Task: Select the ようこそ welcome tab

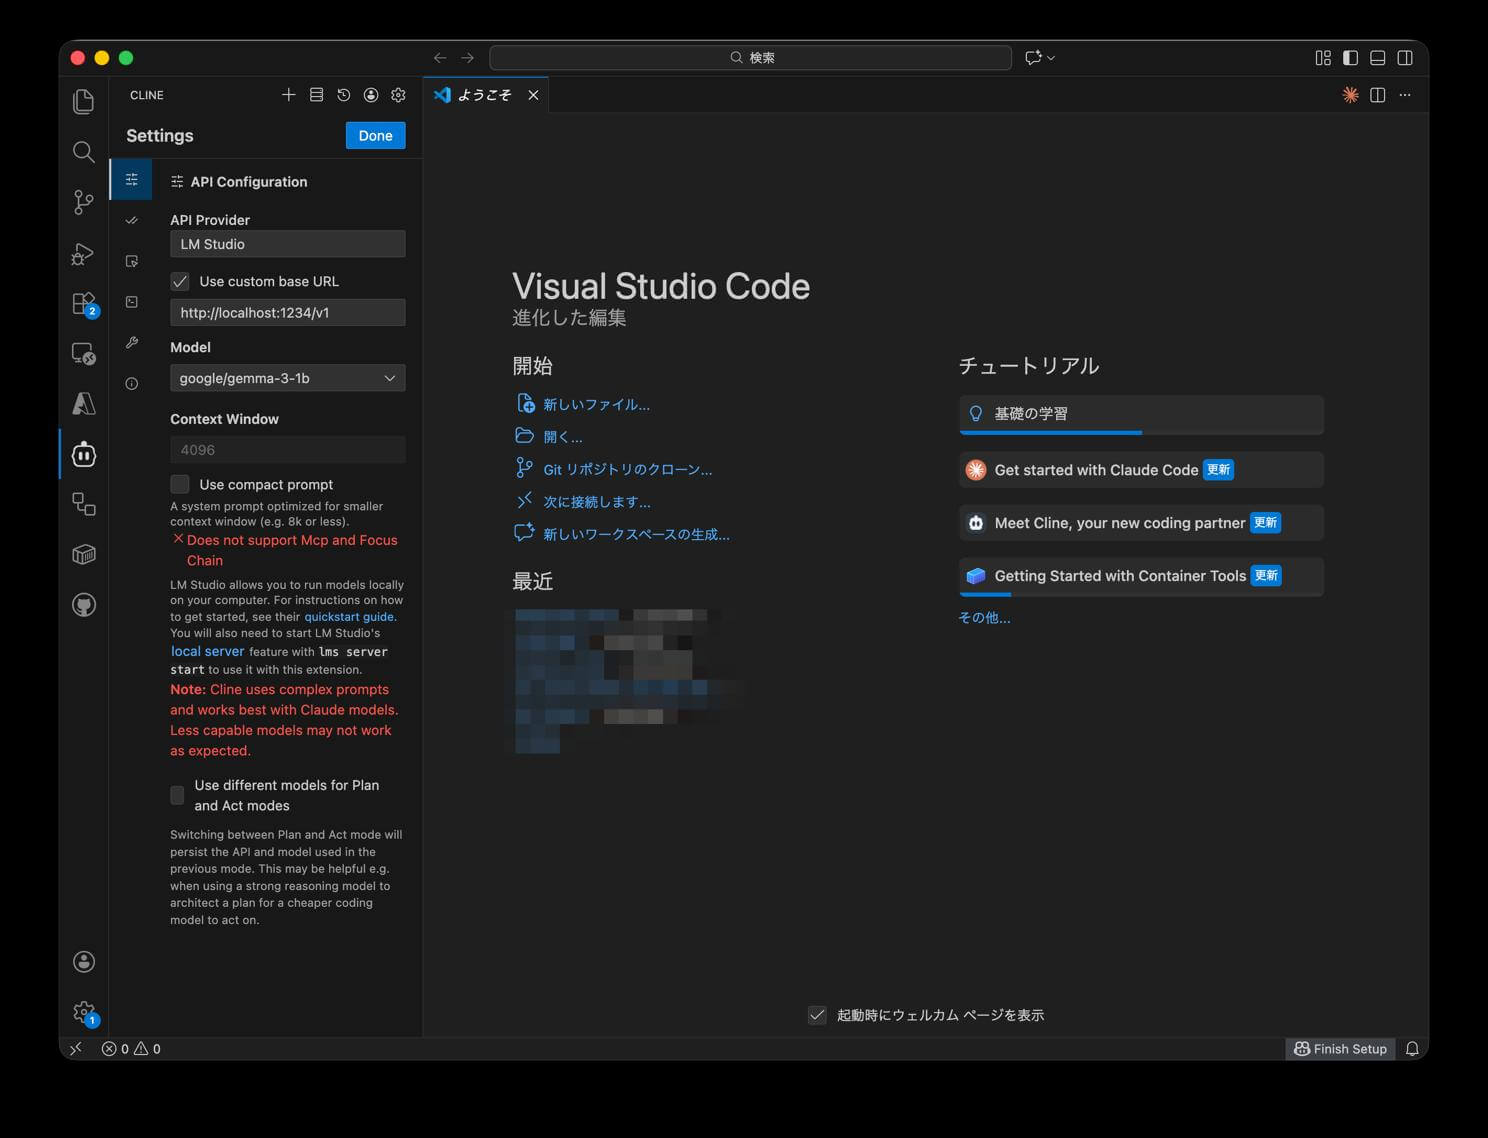Action: (484, 95)
